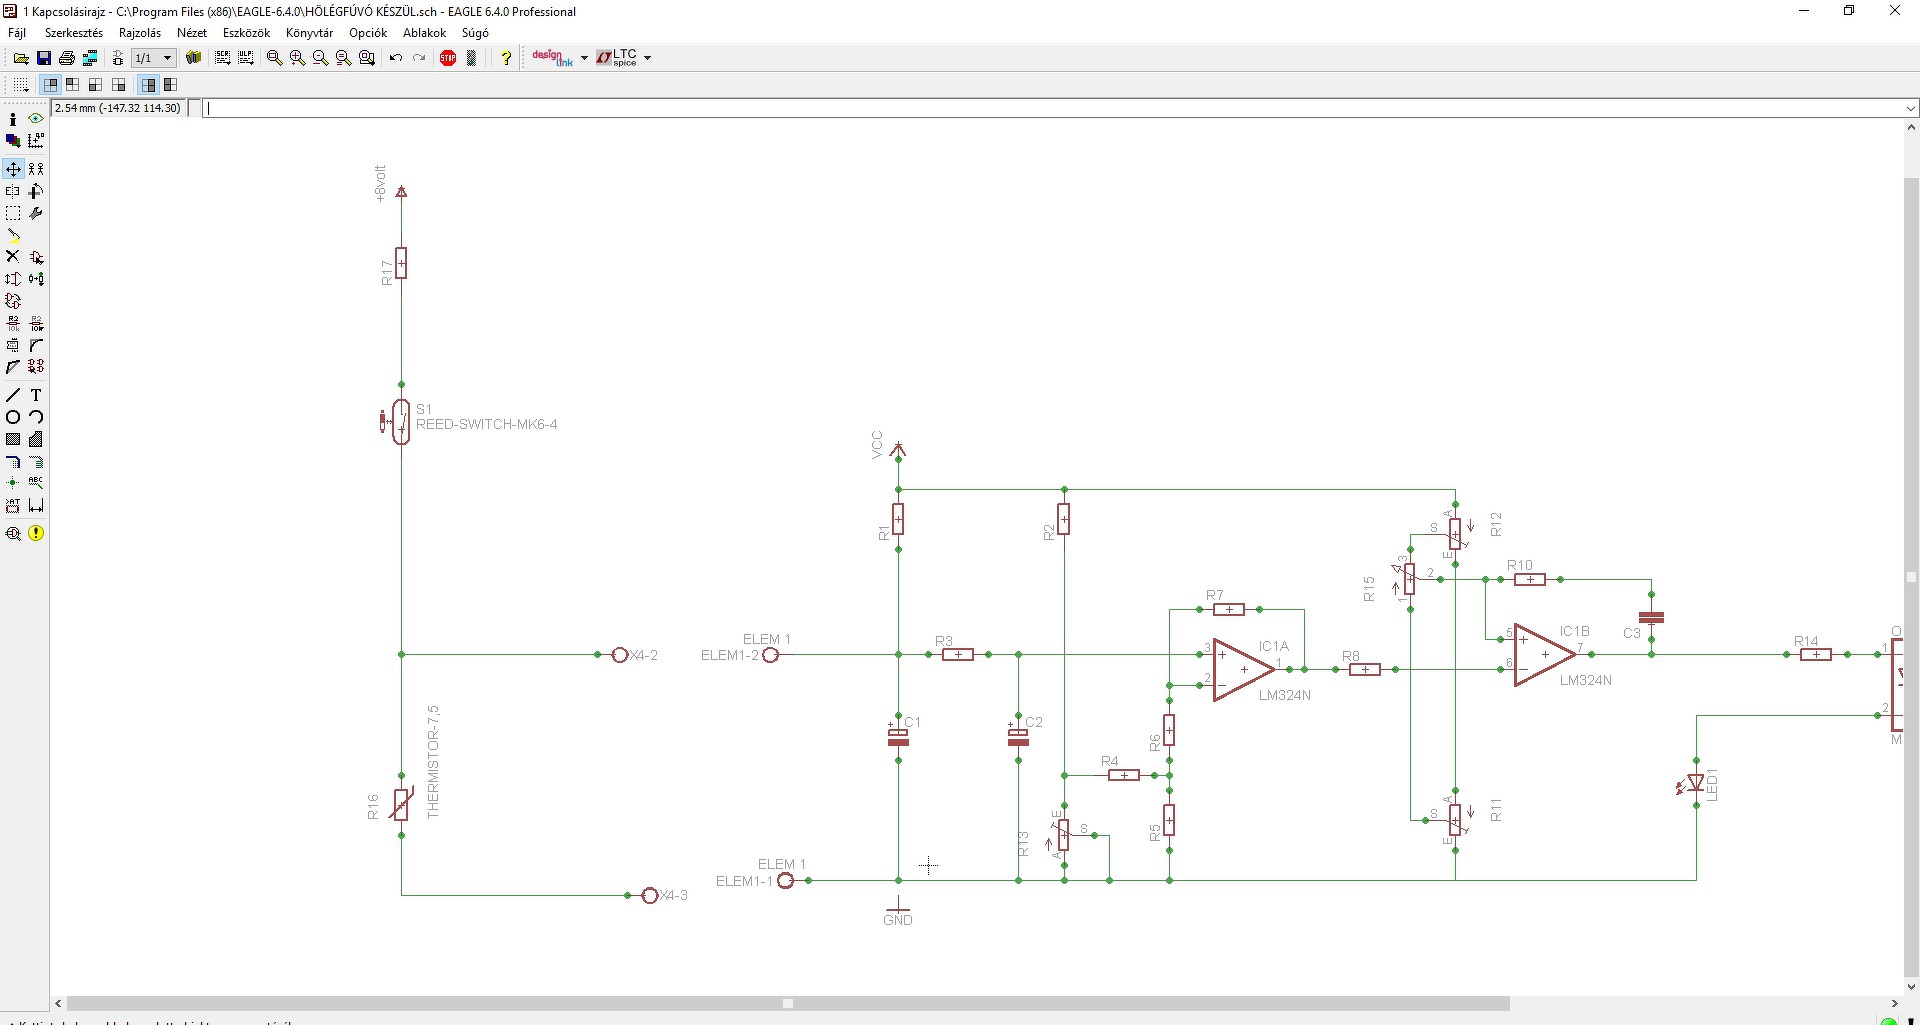This screenshot has height=1025, width=1920.
Task: Open the Fájl menu
Action: pyautogui.click(x=17, y=33)
